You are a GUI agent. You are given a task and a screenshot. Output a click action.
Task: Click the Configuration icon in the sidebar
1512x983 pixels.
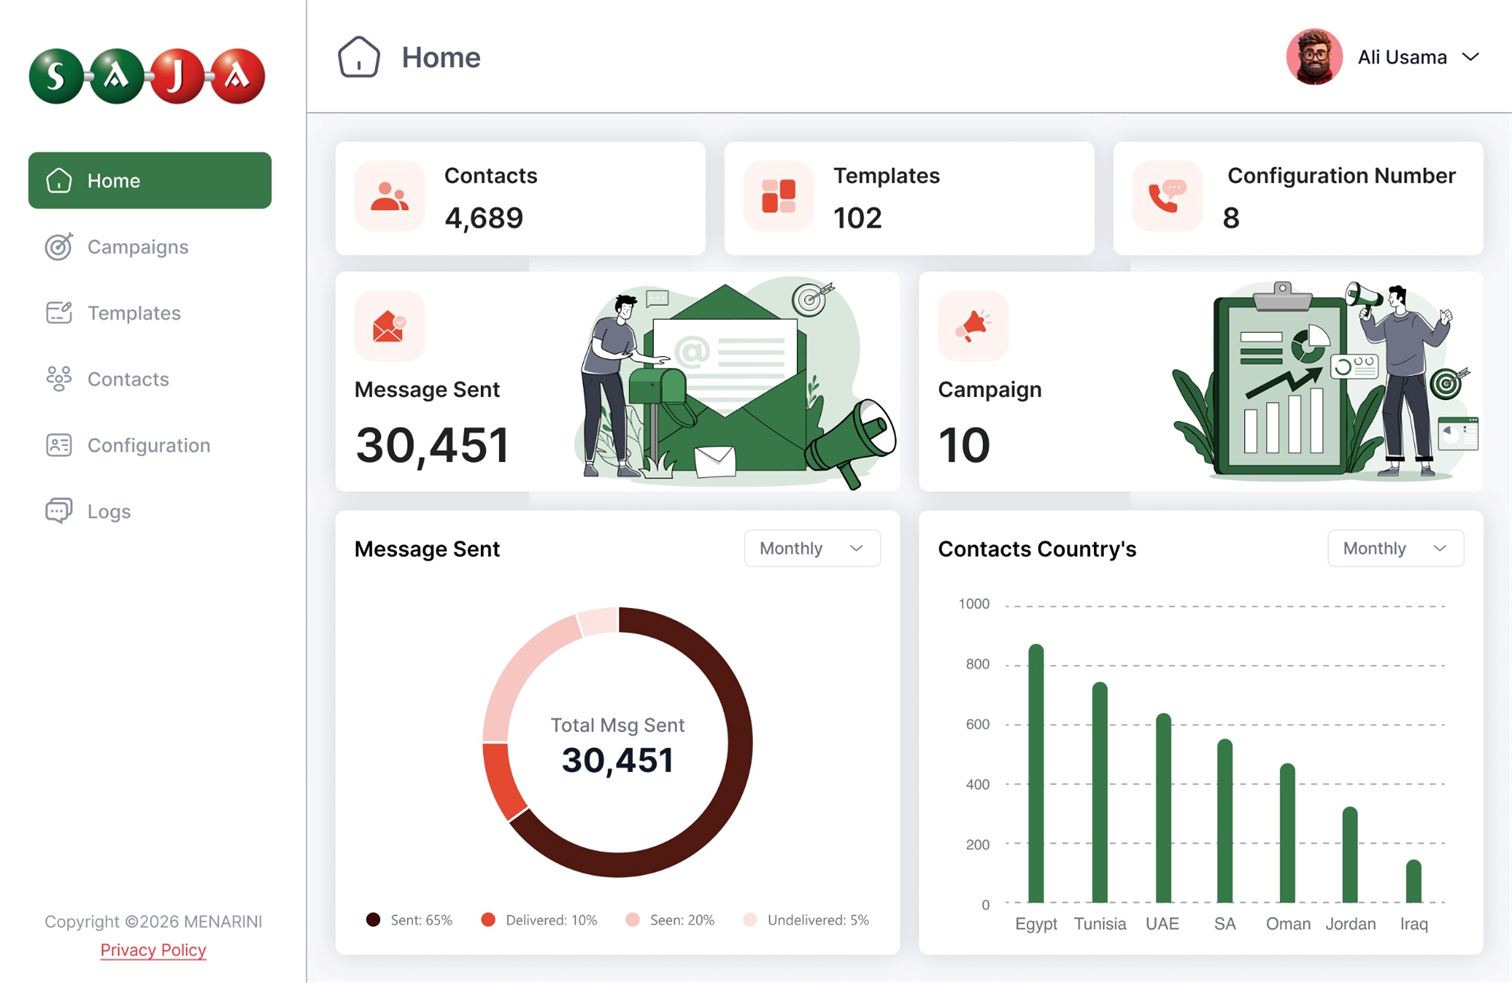coord(59,445)
